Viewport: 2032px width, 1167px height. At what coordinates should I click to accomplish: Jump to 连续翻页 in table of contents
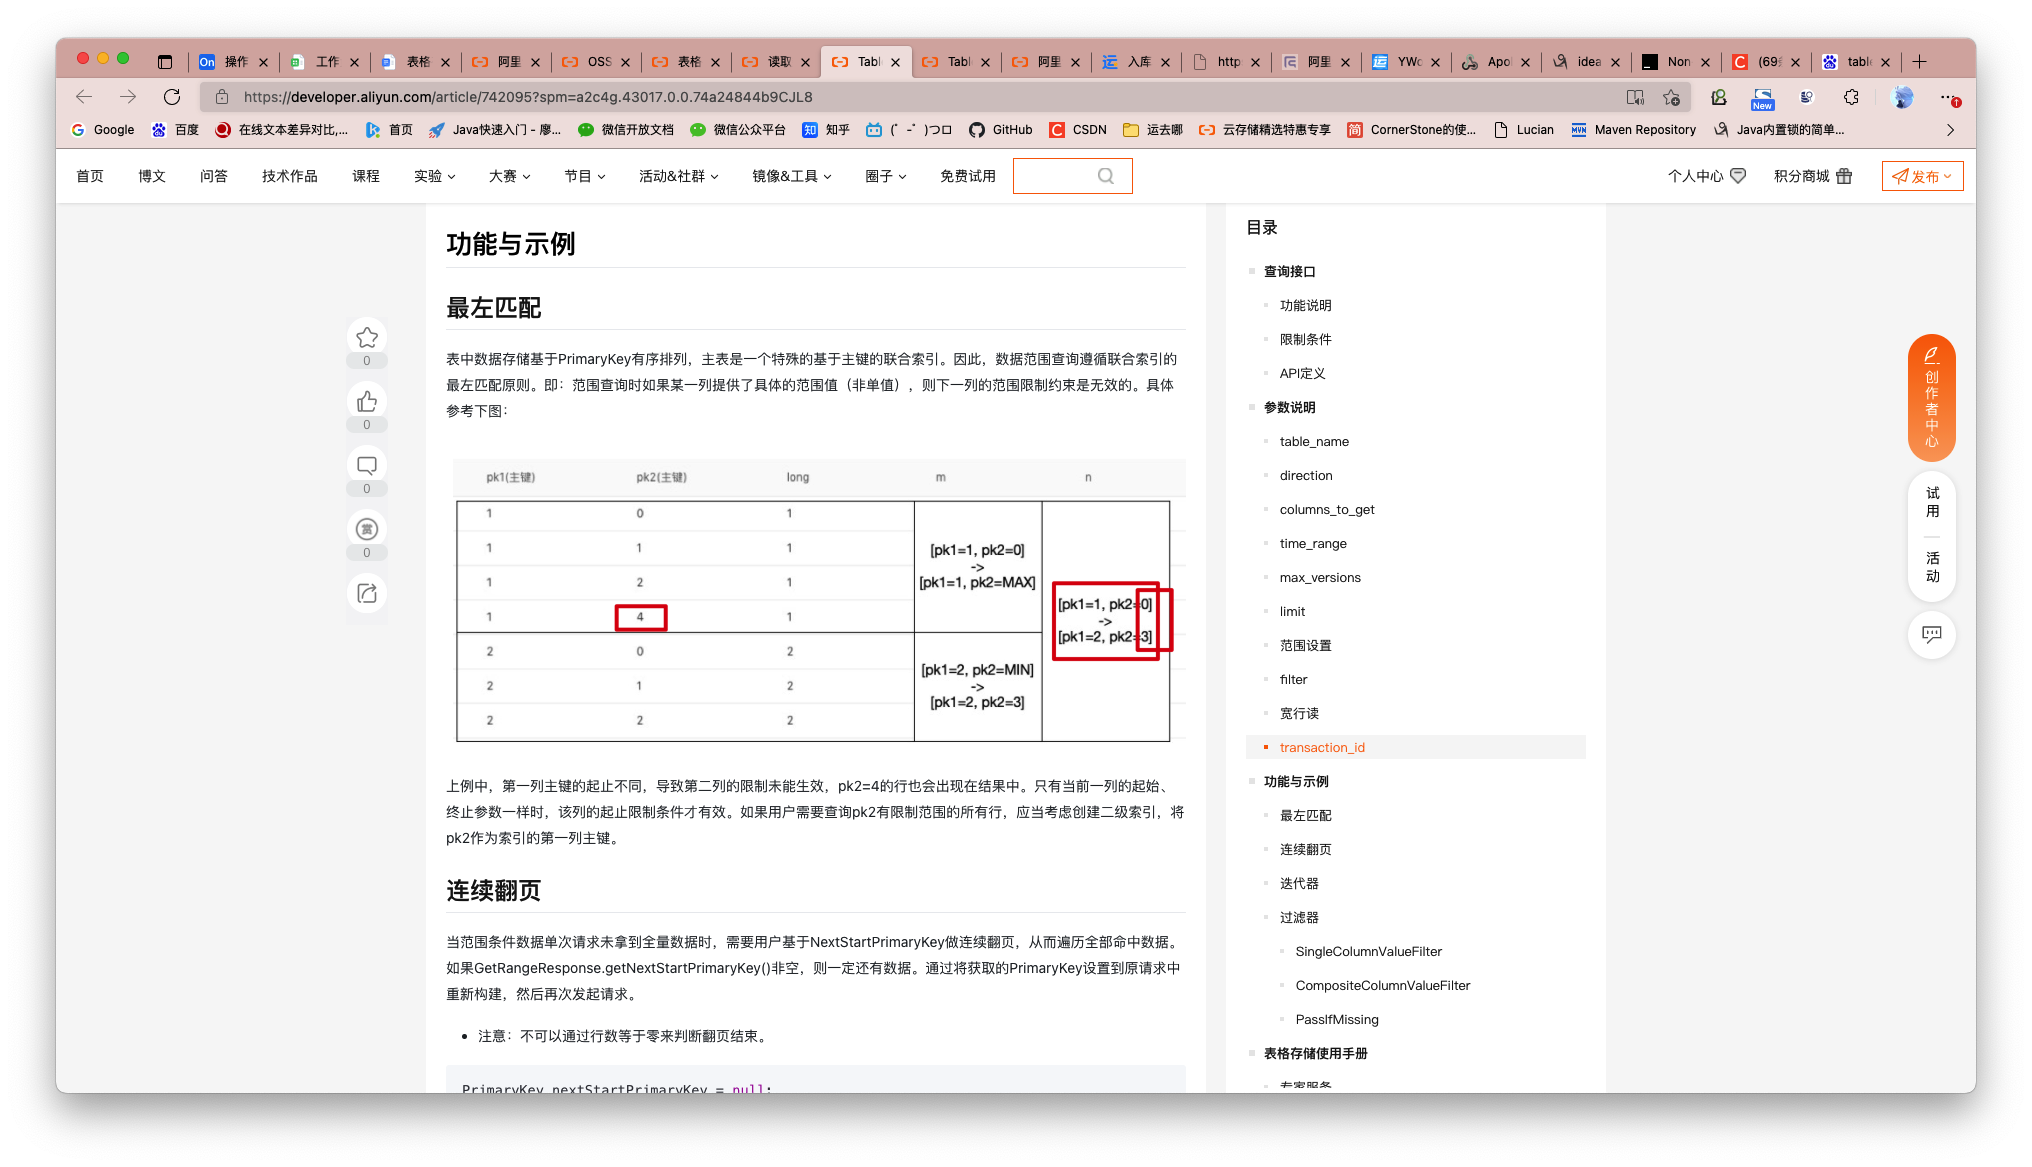[1305, 849]
